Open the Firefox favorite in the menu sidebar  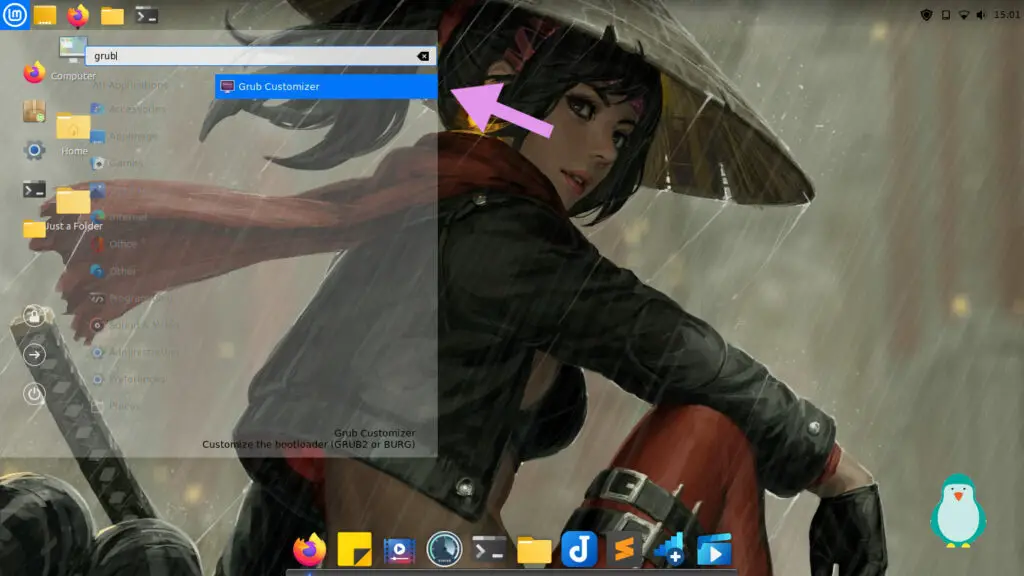click(x=34, y=72)
